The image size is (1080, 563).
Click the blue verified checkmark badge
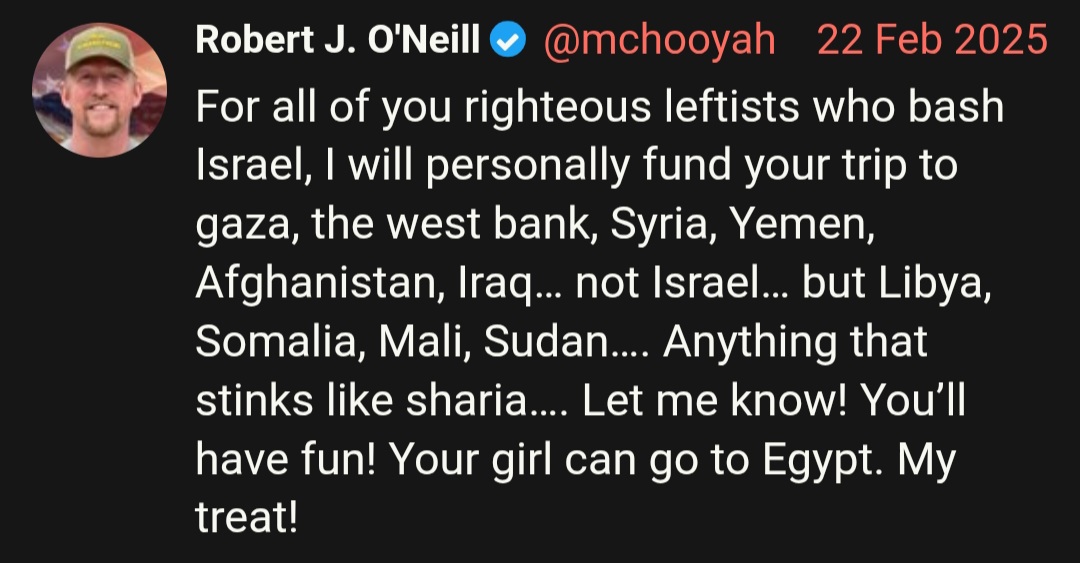click(x=508, y=41)
